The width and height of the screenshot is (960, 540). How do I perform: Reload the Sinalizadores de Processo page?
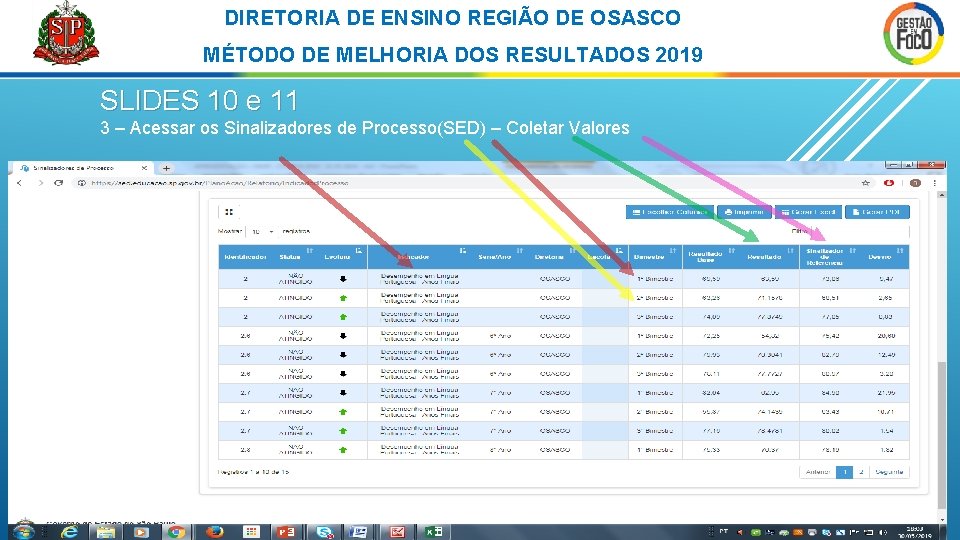click(59, 183)
